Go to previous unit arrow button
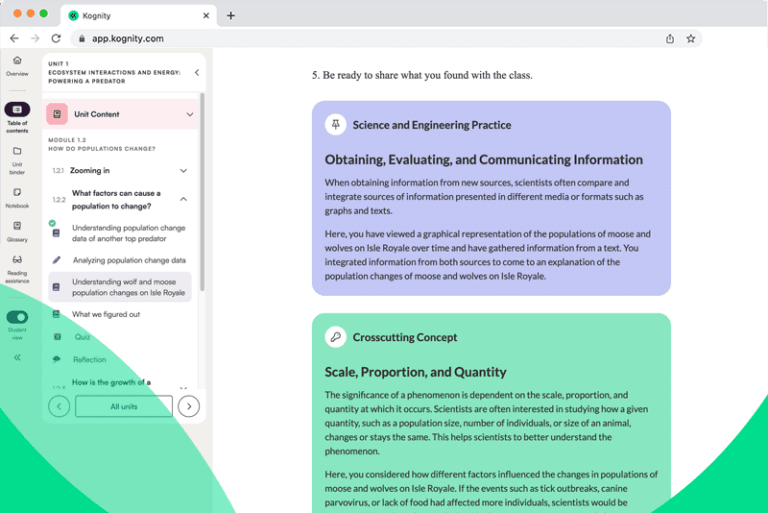This screenshot has height=513, width=768. tap(59, 406)
